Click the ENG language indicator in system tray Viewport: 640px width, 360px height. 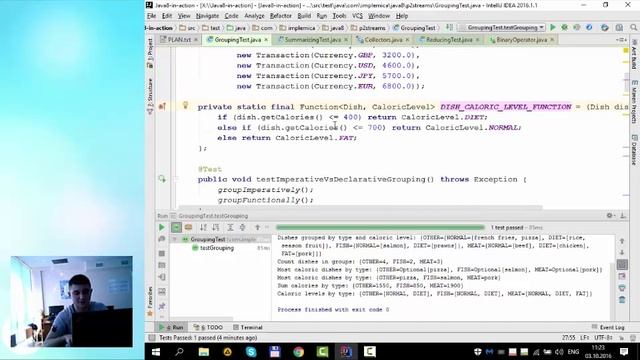click(x=573, y=351)
